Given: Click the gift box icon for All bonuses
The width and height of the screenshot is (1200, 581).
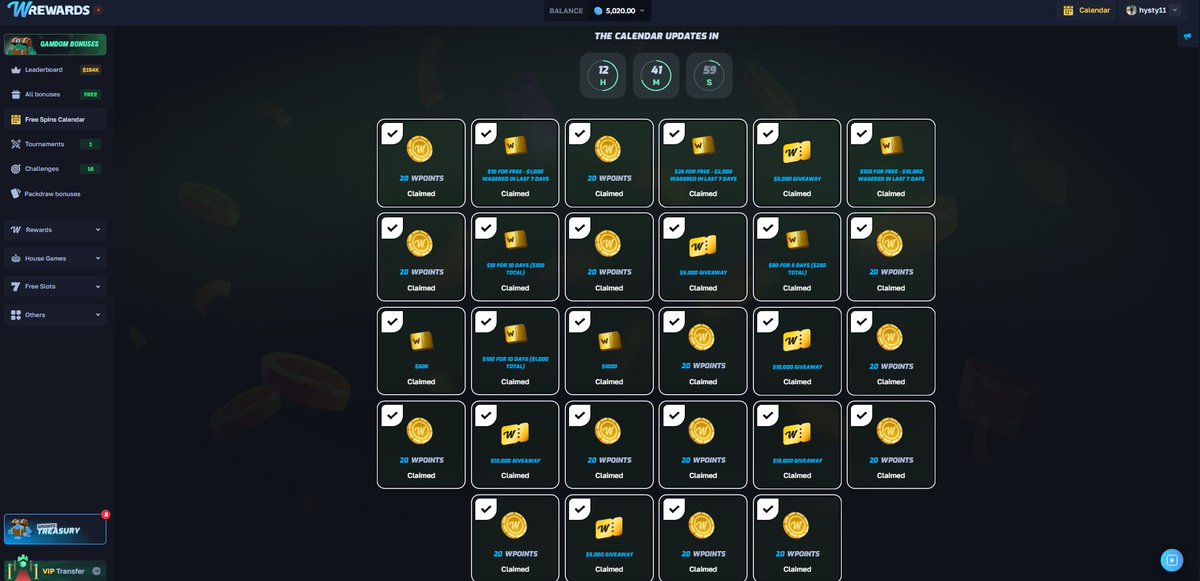Looking at the screenshot, I should [16, 94].
